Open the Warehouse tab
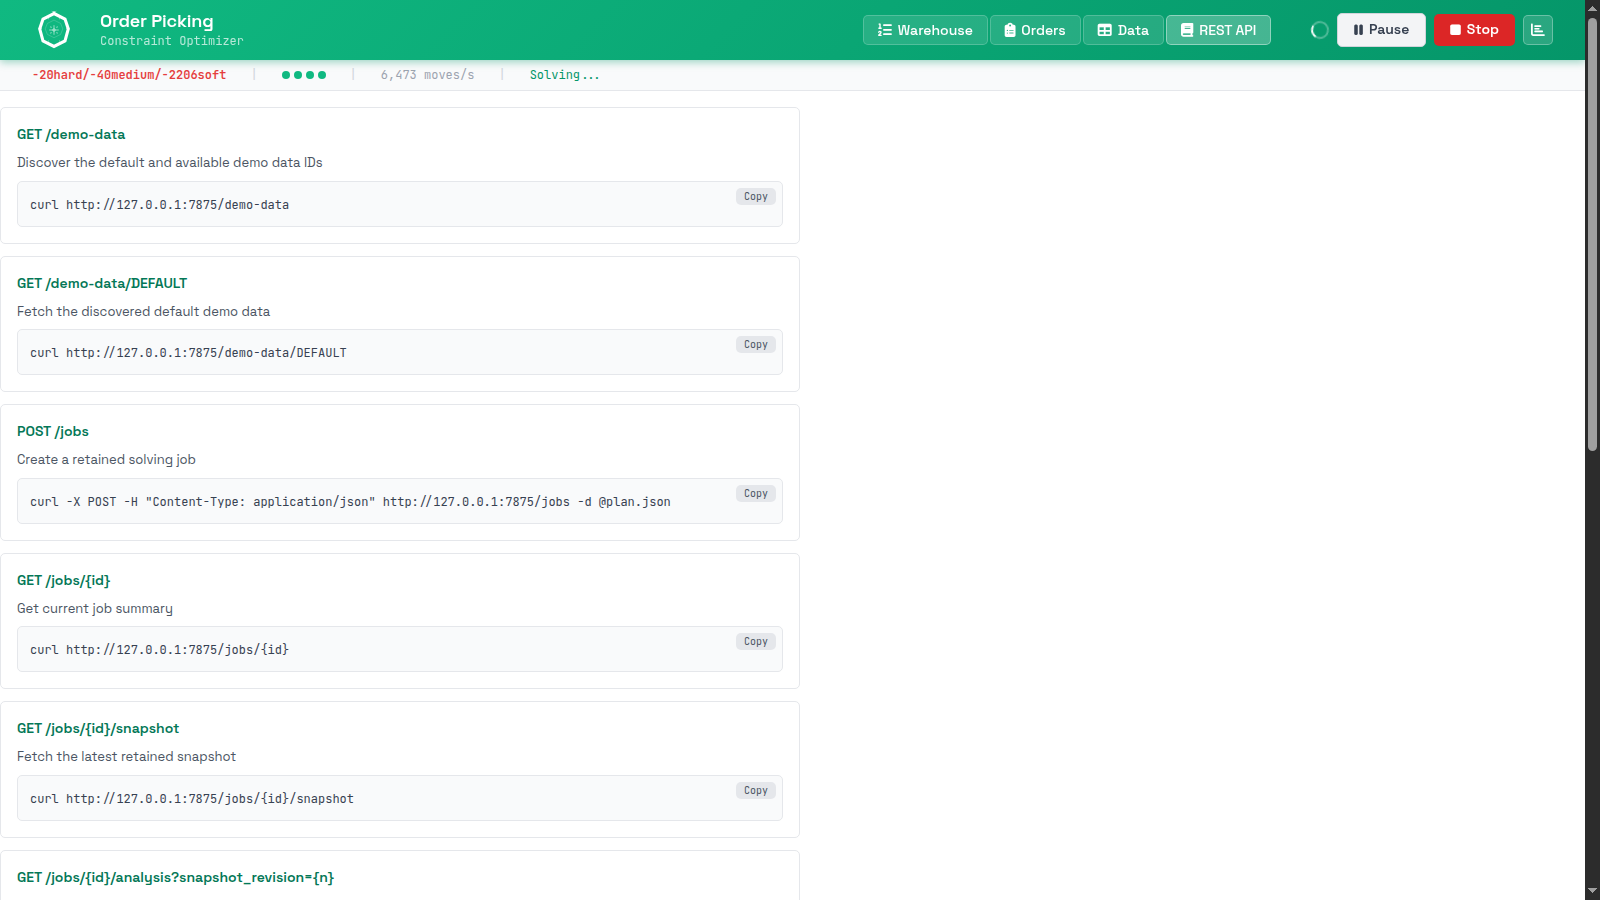1600x900 pixels. point(925,30)
